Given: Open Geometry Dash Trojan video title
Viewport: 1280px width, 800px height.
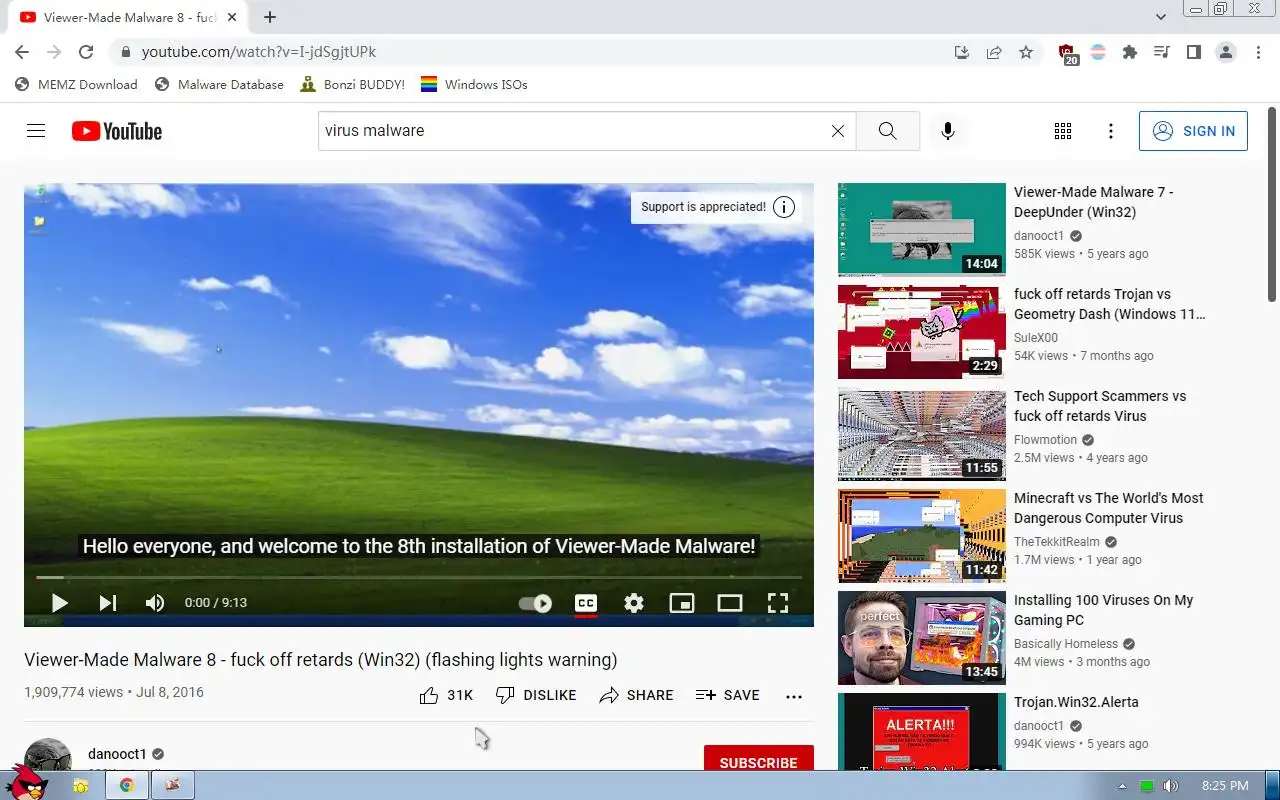Looking at the screenshot, I should pyautogui.click(x=1109, y=304).
